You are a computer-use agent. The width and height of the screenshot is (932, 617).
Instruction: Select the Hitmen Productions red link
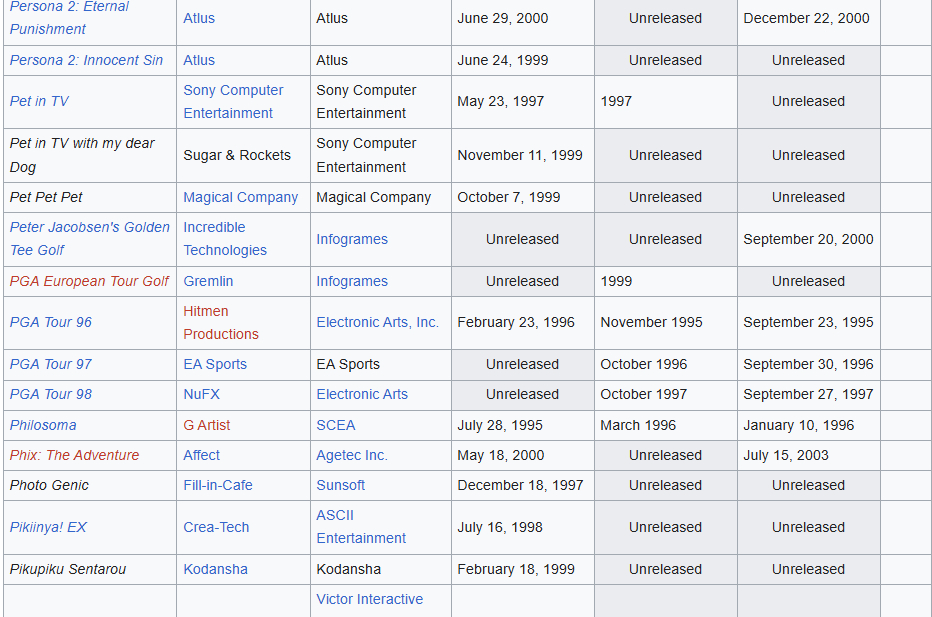pos(220,322)
